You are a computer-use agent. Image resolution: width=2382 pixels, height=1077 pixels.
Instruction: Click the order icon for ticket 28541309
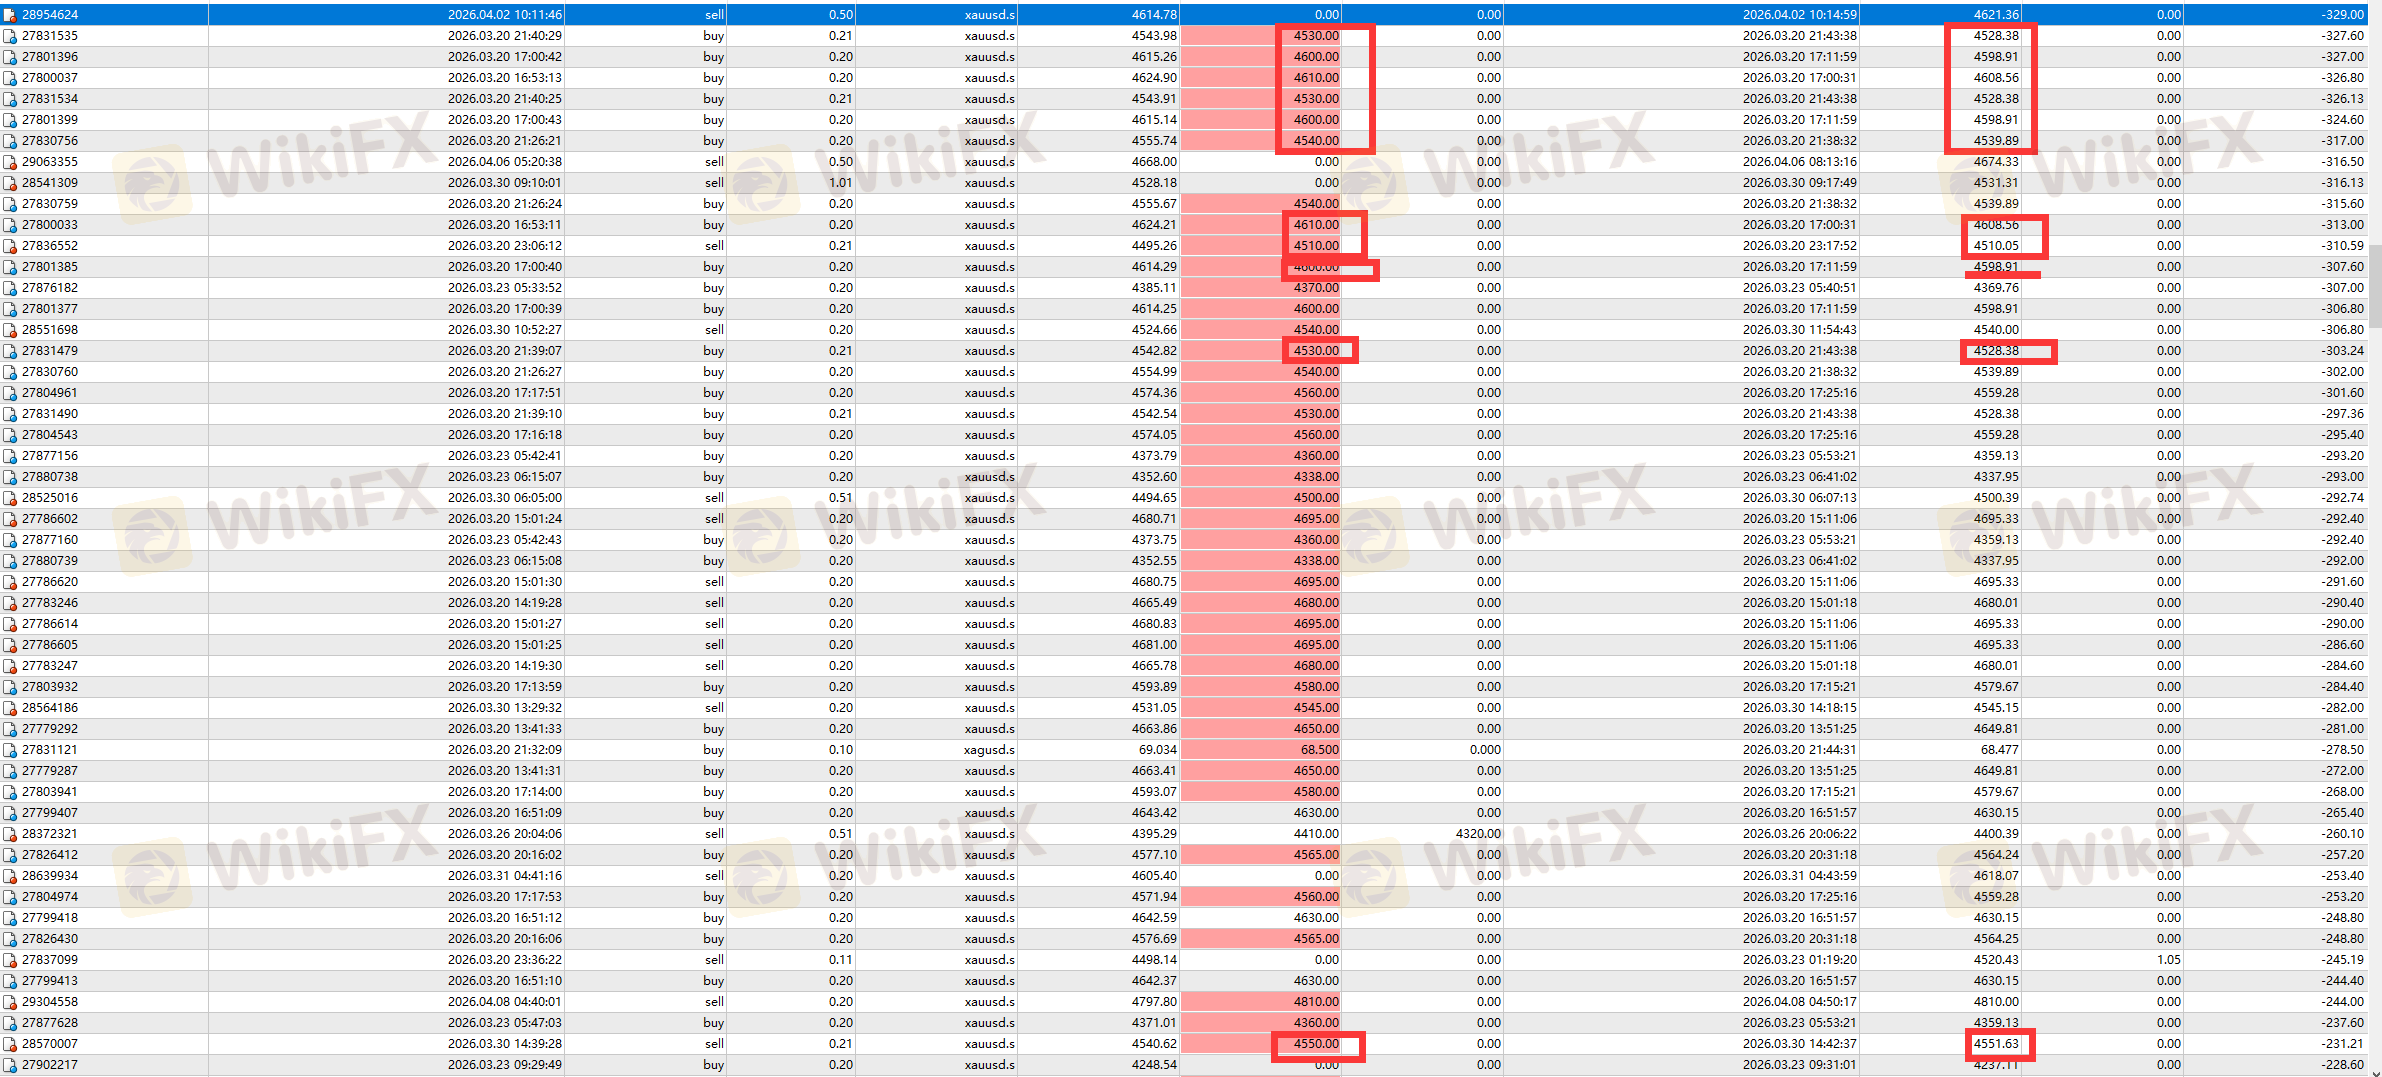(10, 183)
